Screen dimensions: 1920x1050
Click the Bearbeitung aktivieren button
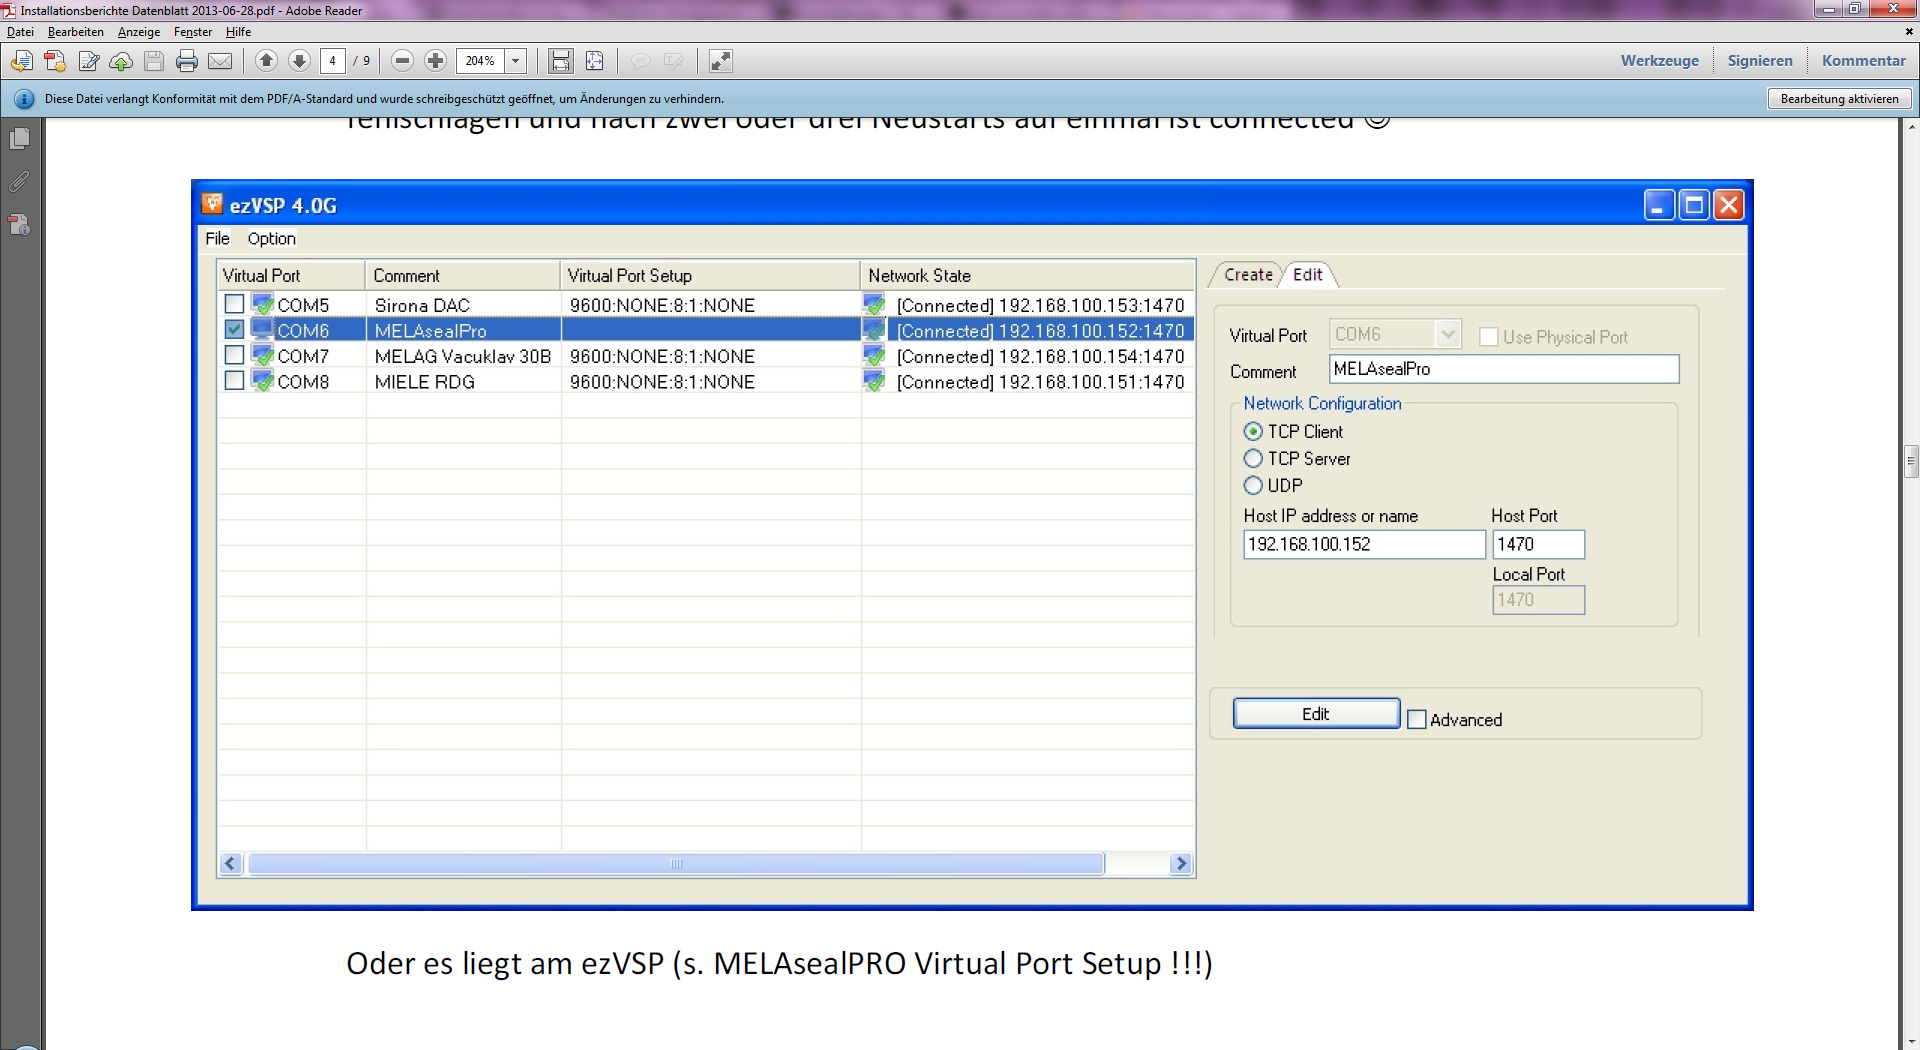click(x=1839, y=98)
